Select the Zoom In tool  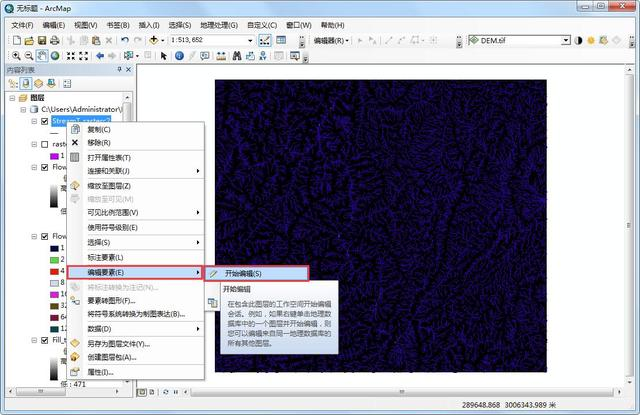pyautogui.click(x=16, y=55)
